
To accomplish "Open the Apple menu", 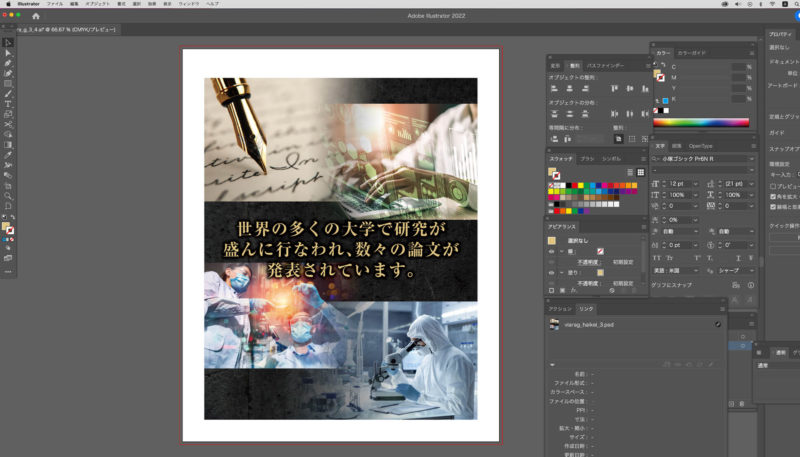I will coord(8,4).
